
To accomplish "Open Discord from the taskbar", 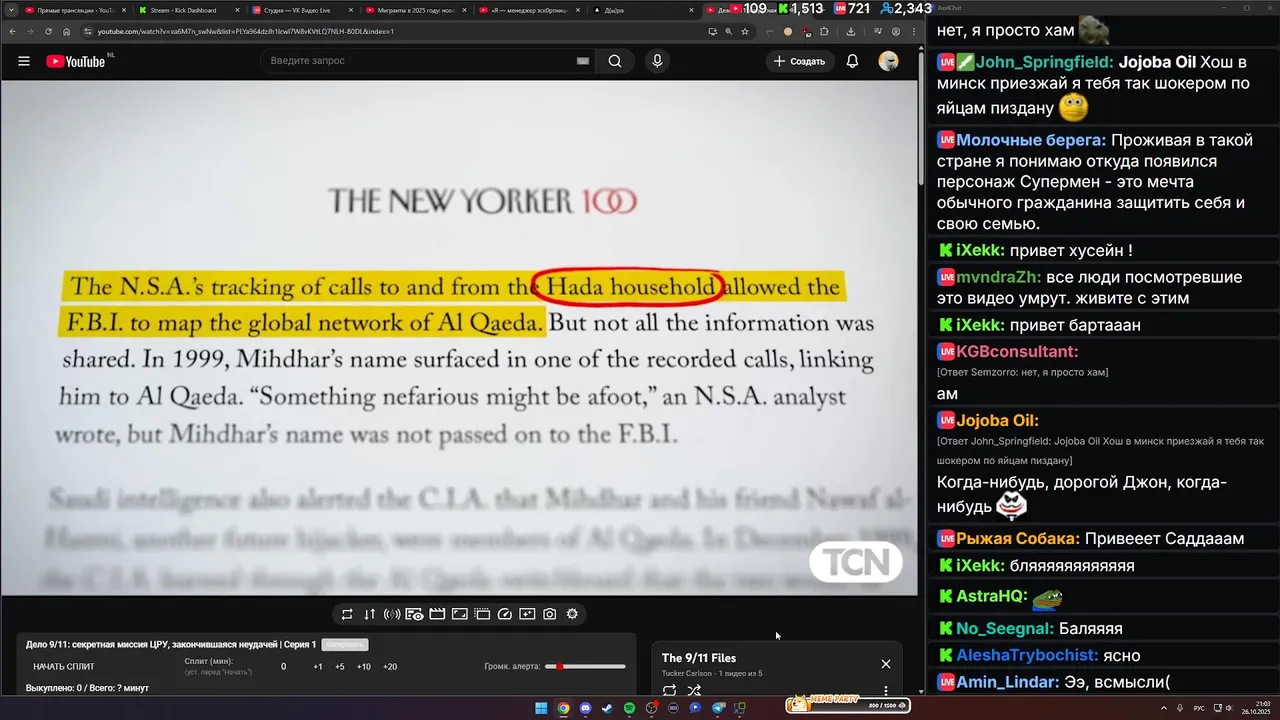I will point(585,708).
